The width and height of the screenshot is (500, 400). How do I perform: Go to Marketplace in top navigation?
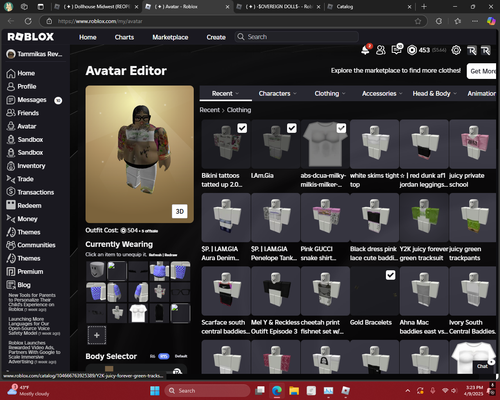[x=170, y=37]
